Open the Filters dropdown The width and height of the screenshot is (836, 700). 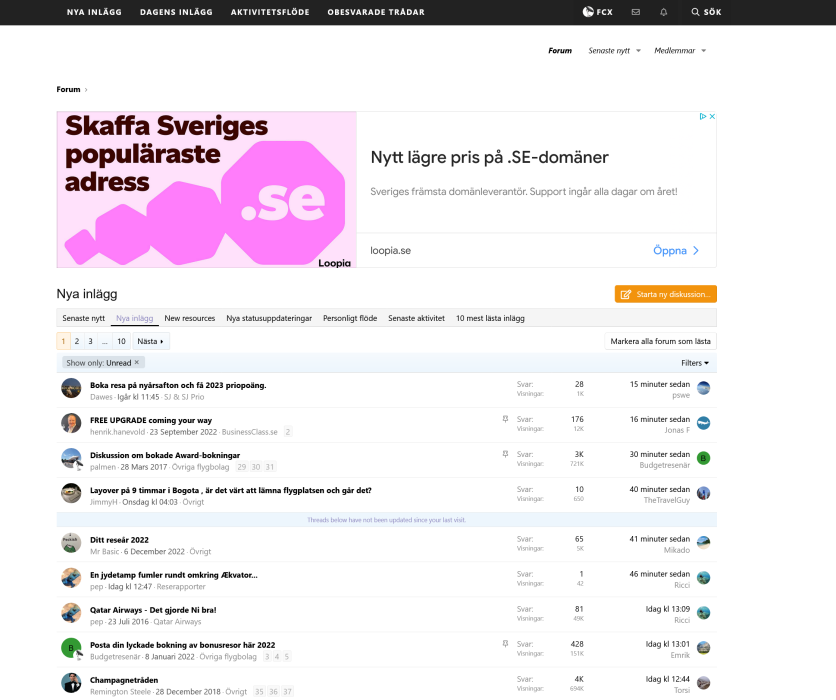point(695,363)
